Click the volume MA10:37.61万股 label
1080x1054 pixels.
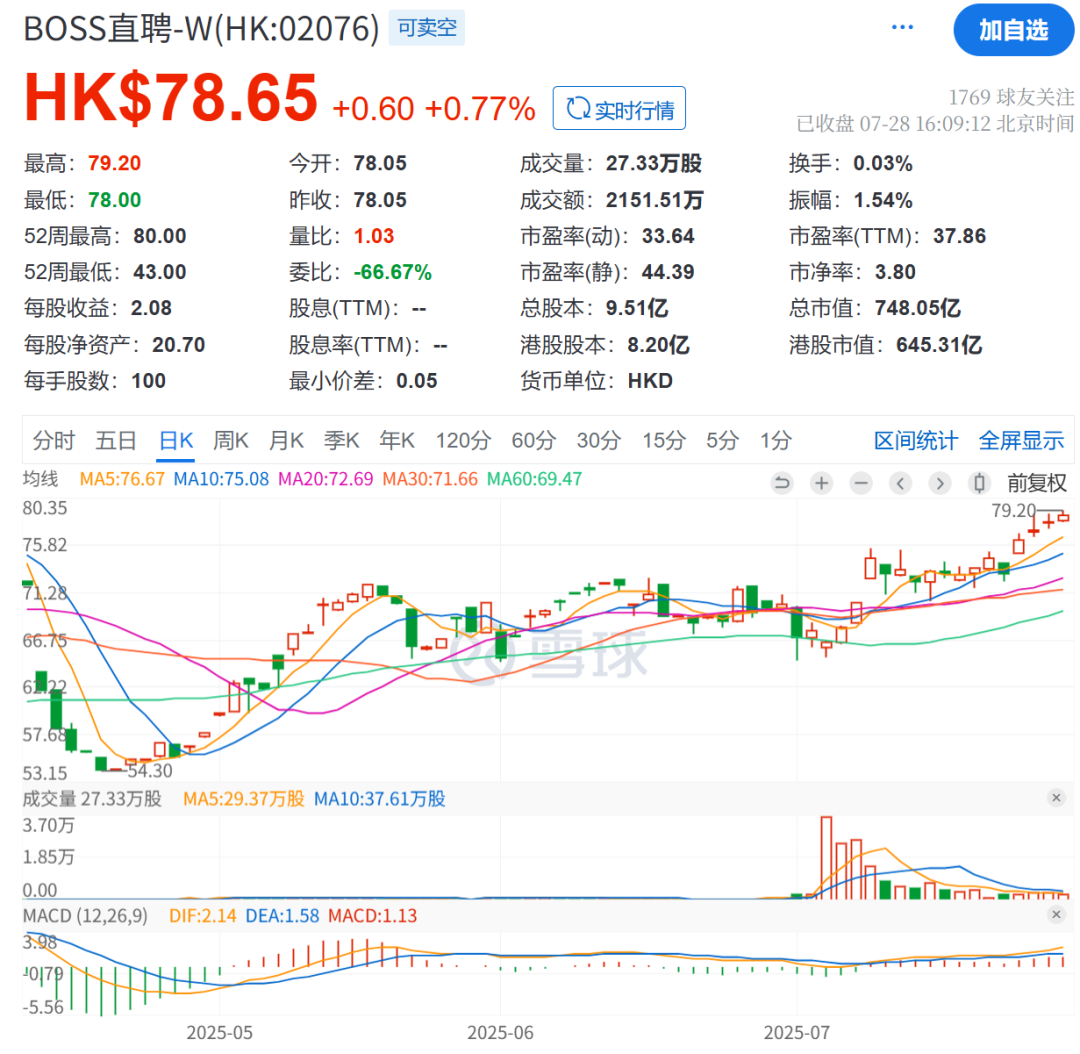coord(380,798)
